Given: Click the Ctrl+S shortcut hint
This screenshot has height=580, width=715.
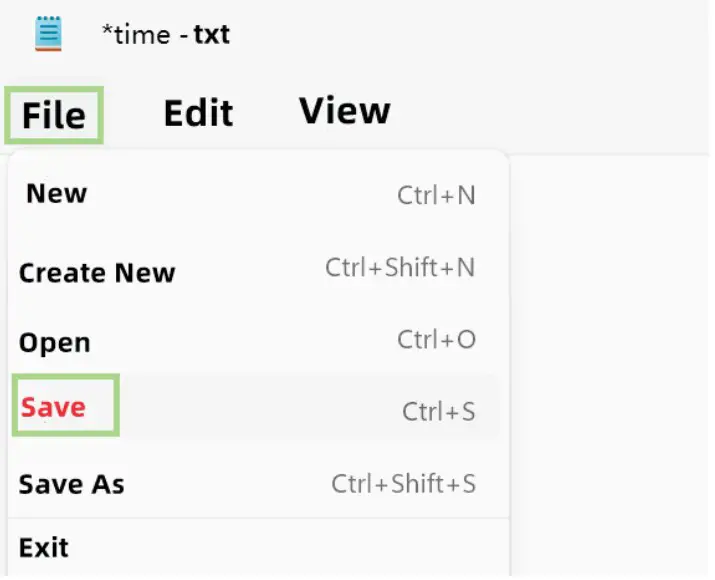Looking at the screenshot, I should [438, 410].
